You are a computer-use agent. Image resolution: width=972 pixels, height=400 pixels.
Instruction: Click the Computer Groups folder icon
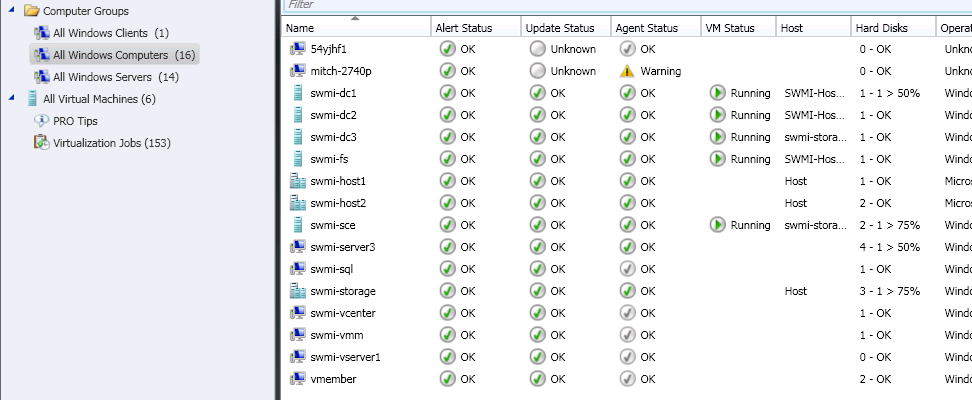[x=31, y=11]
